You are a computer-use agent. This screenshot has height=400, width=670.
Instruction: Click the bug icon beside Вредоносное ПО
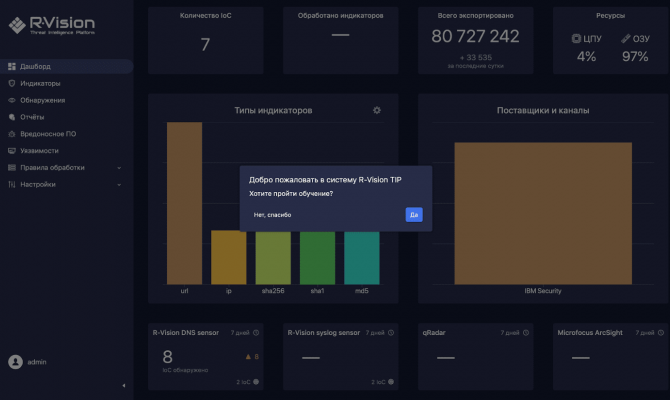[x=12, y=134]
